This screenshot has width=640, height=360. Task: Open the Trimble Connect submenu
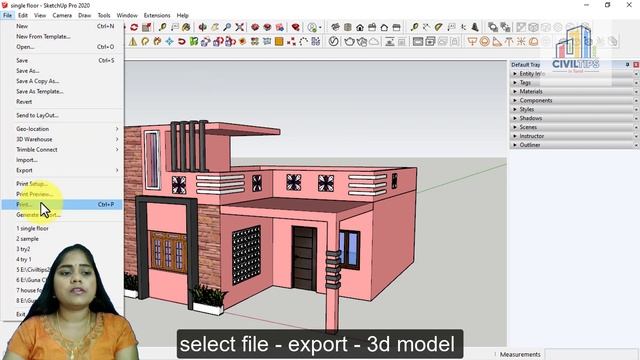62,149
